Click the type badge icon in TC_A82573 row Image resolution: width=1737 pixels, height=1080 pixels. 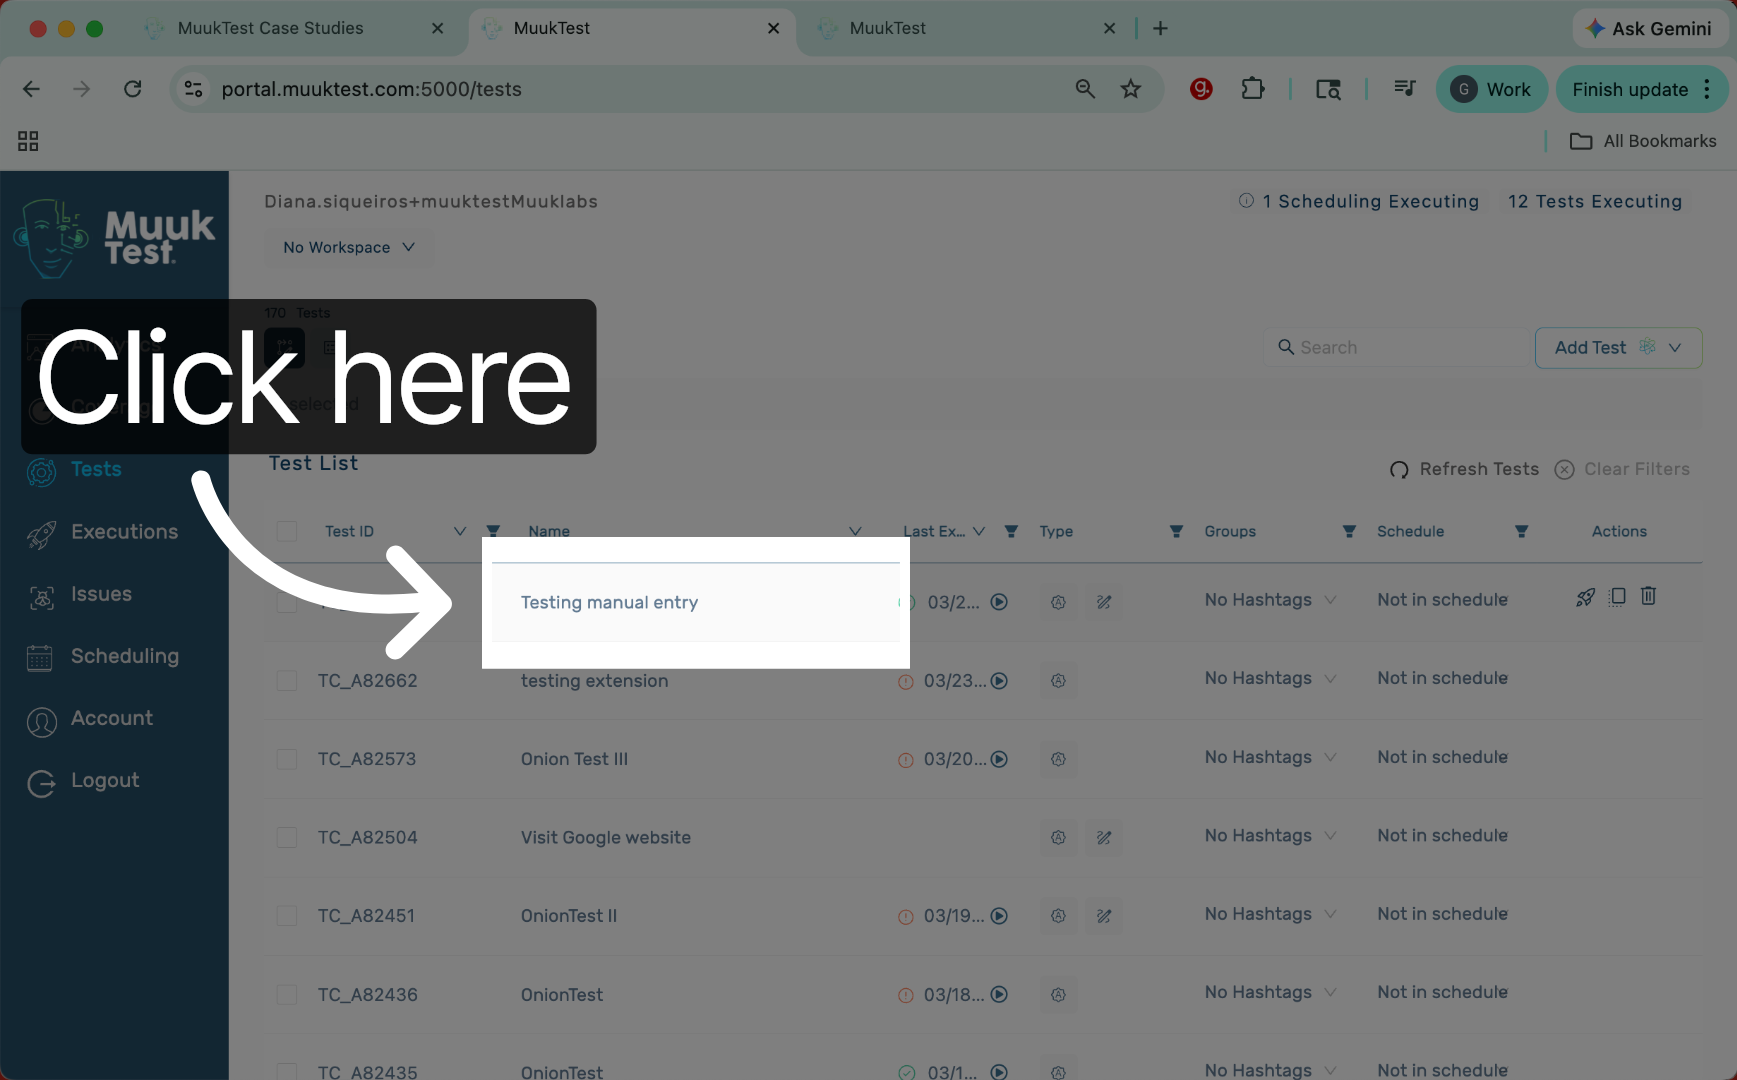point(1058,759)
